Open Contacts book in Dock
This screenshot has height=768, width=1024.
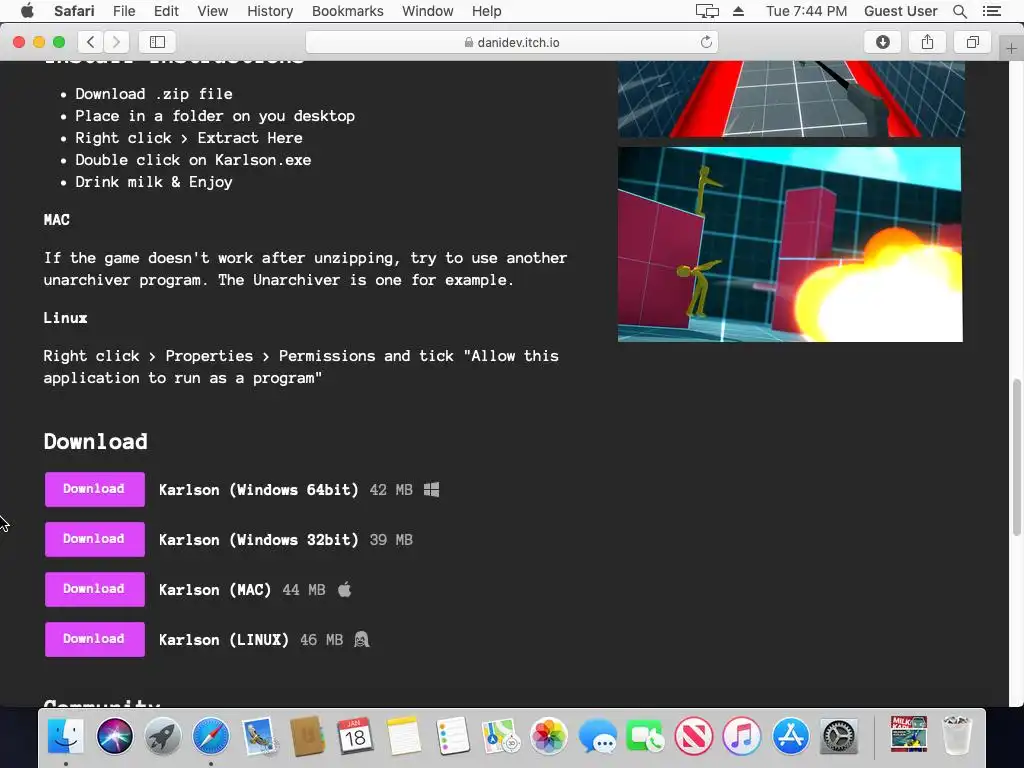[308, 736]
